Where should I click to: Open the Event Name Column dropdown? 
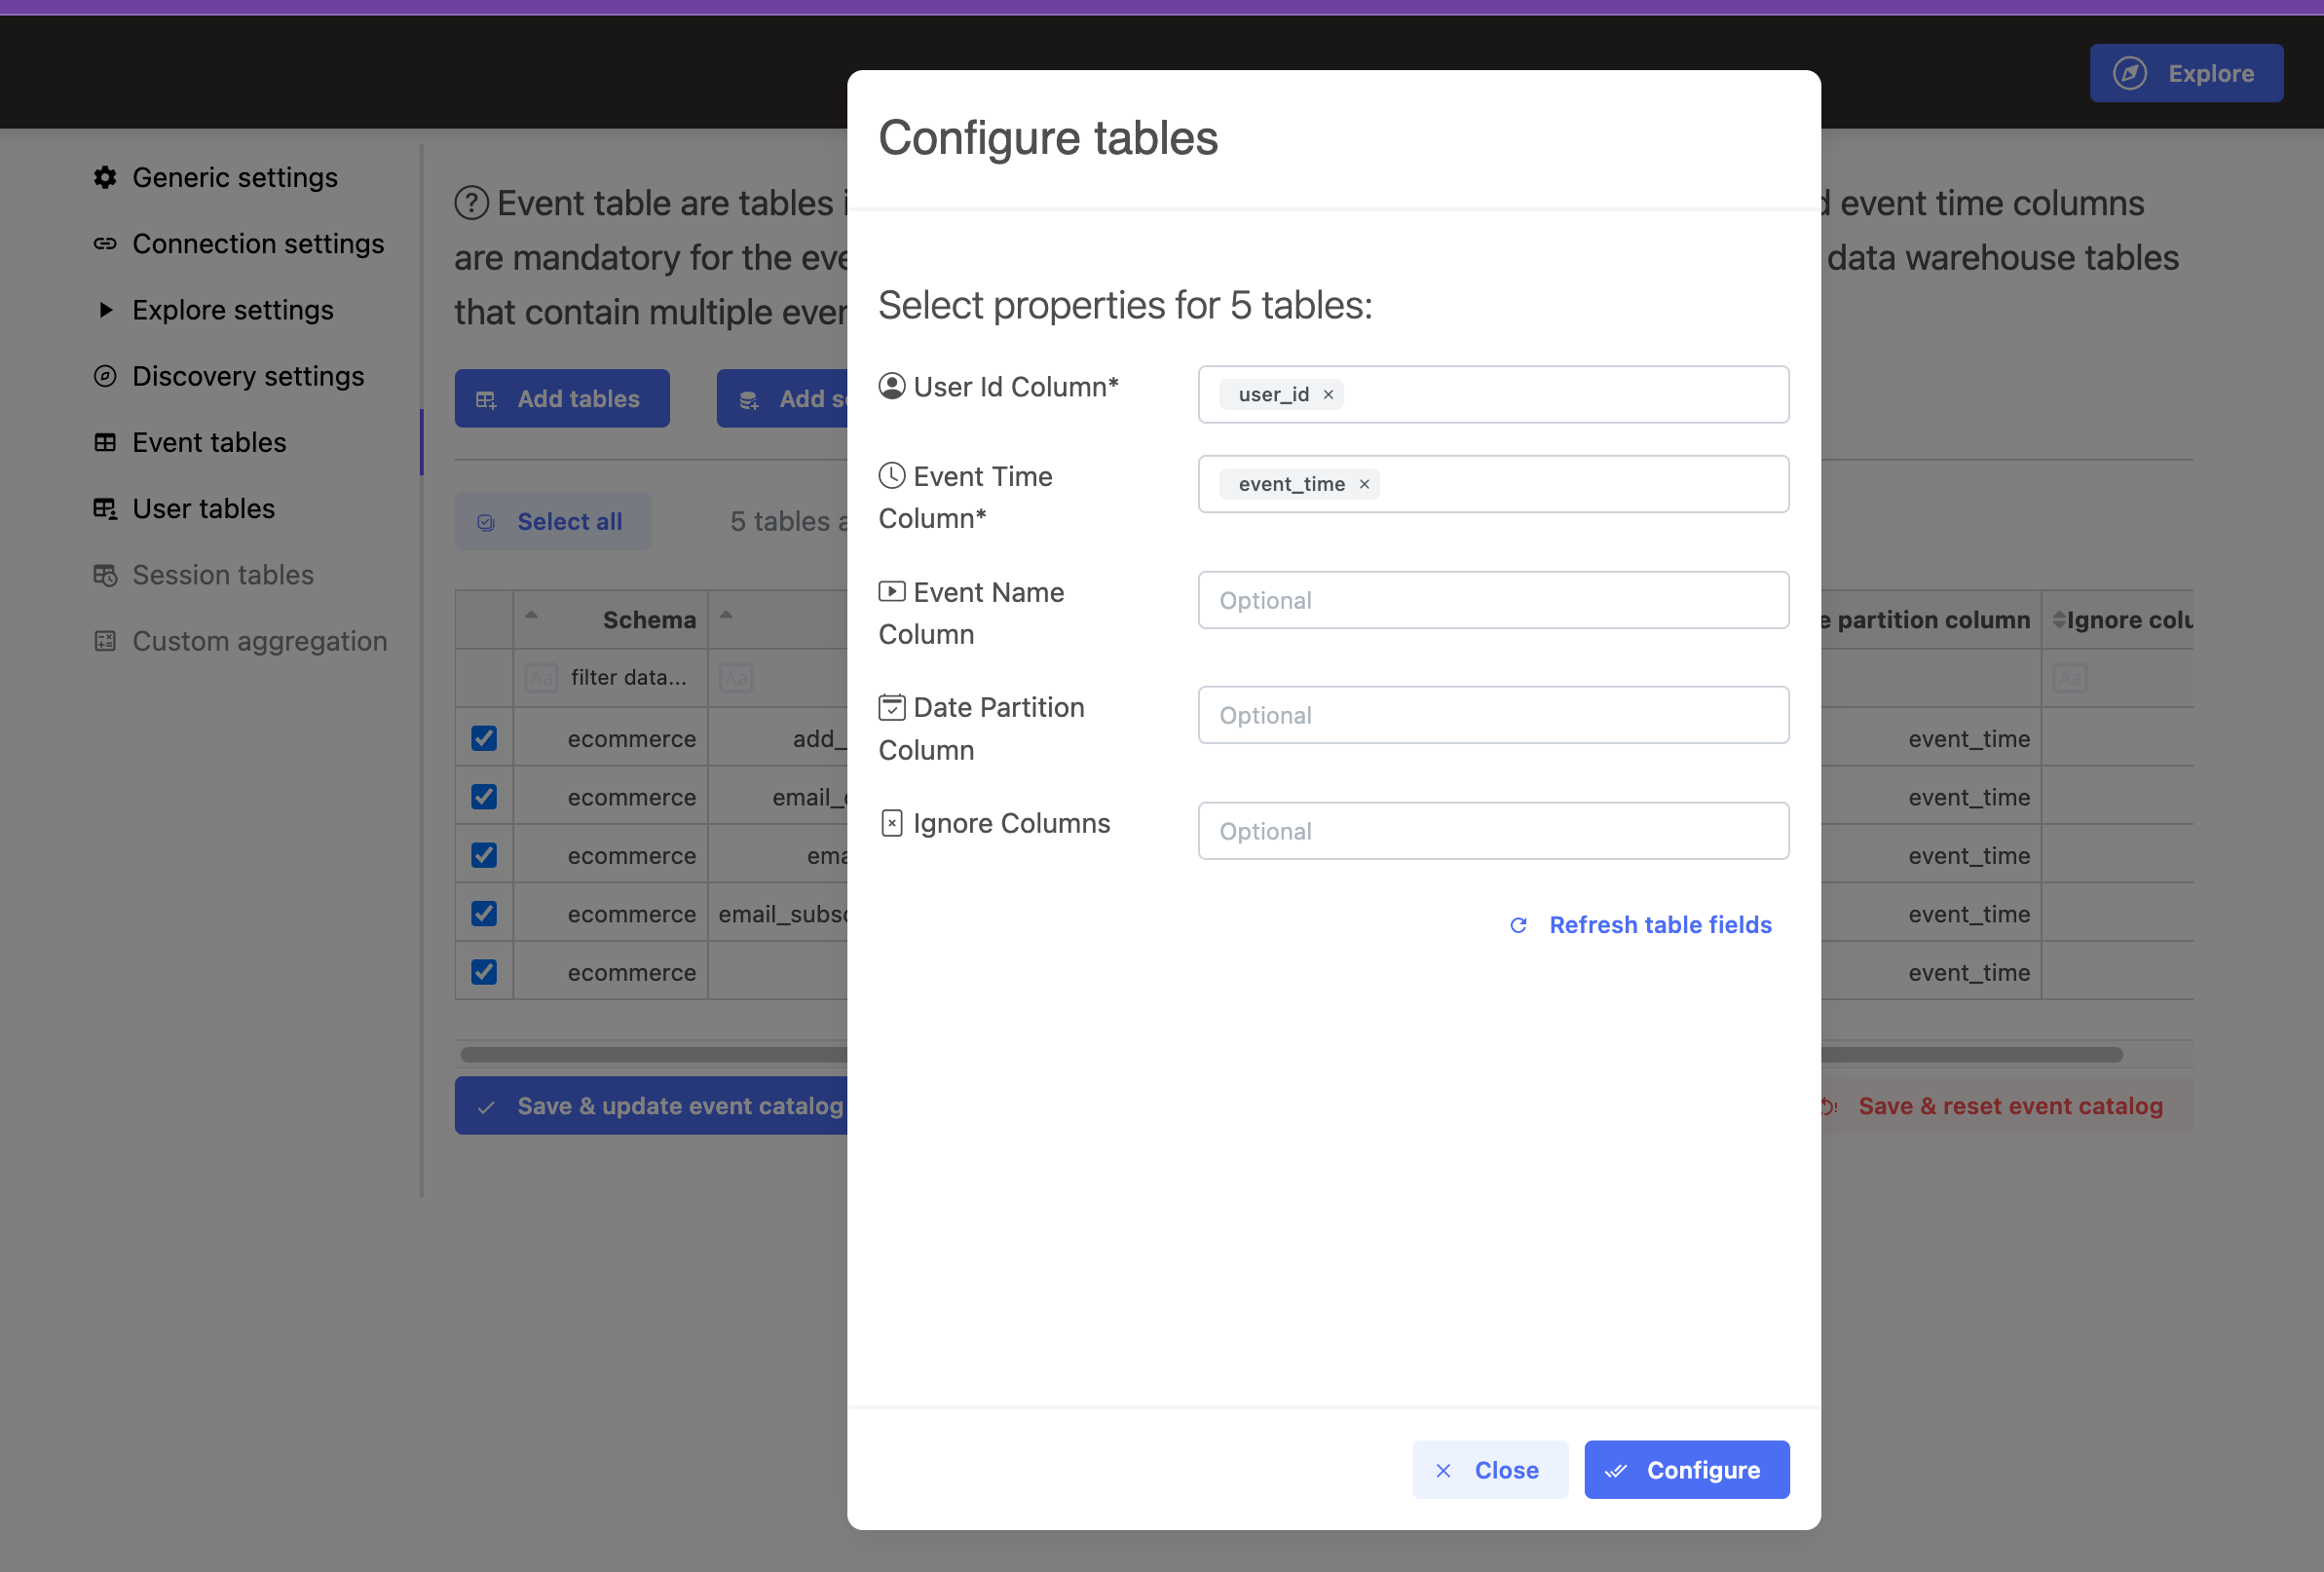click(x=1493, y=601)
